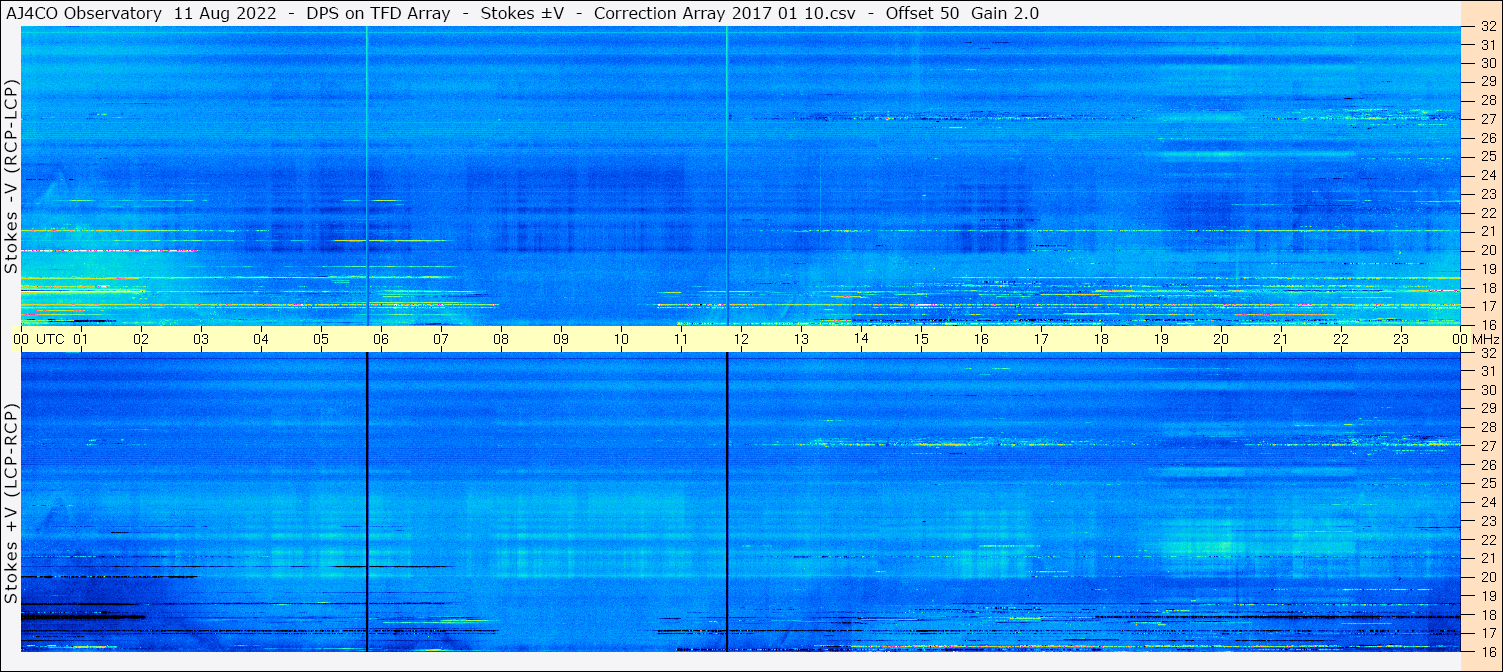Click the 28 MHz tick in lower panel
The image size is (1503, 672).
[1488, 427]
